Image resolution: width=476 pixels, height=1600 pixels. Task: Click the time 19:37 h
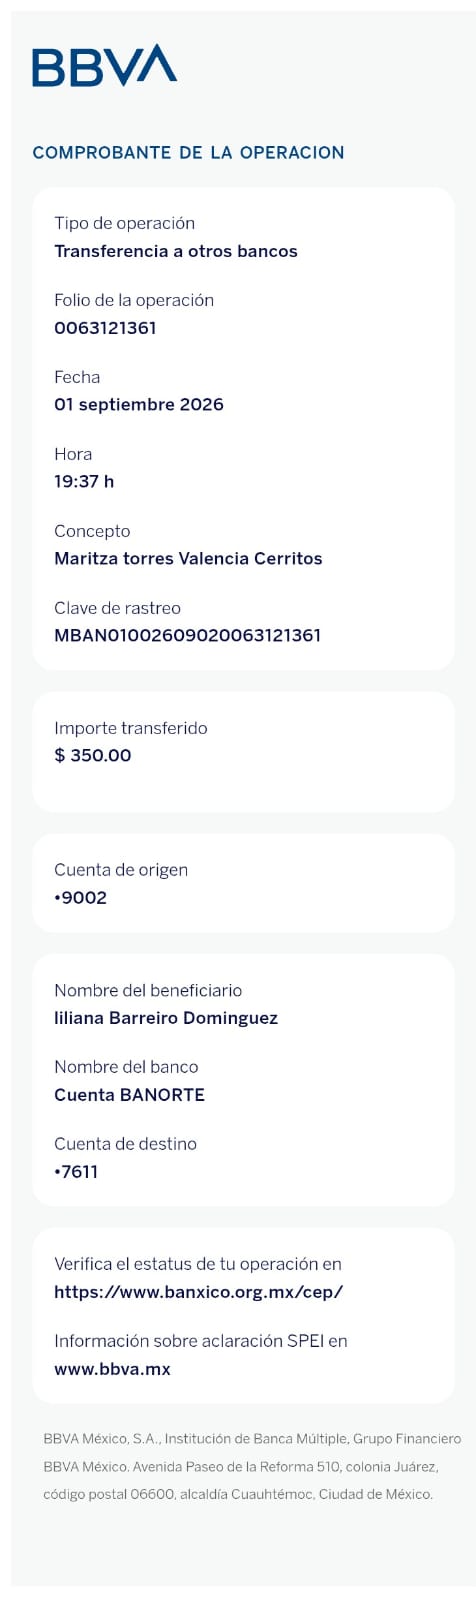tap(84, 481)
